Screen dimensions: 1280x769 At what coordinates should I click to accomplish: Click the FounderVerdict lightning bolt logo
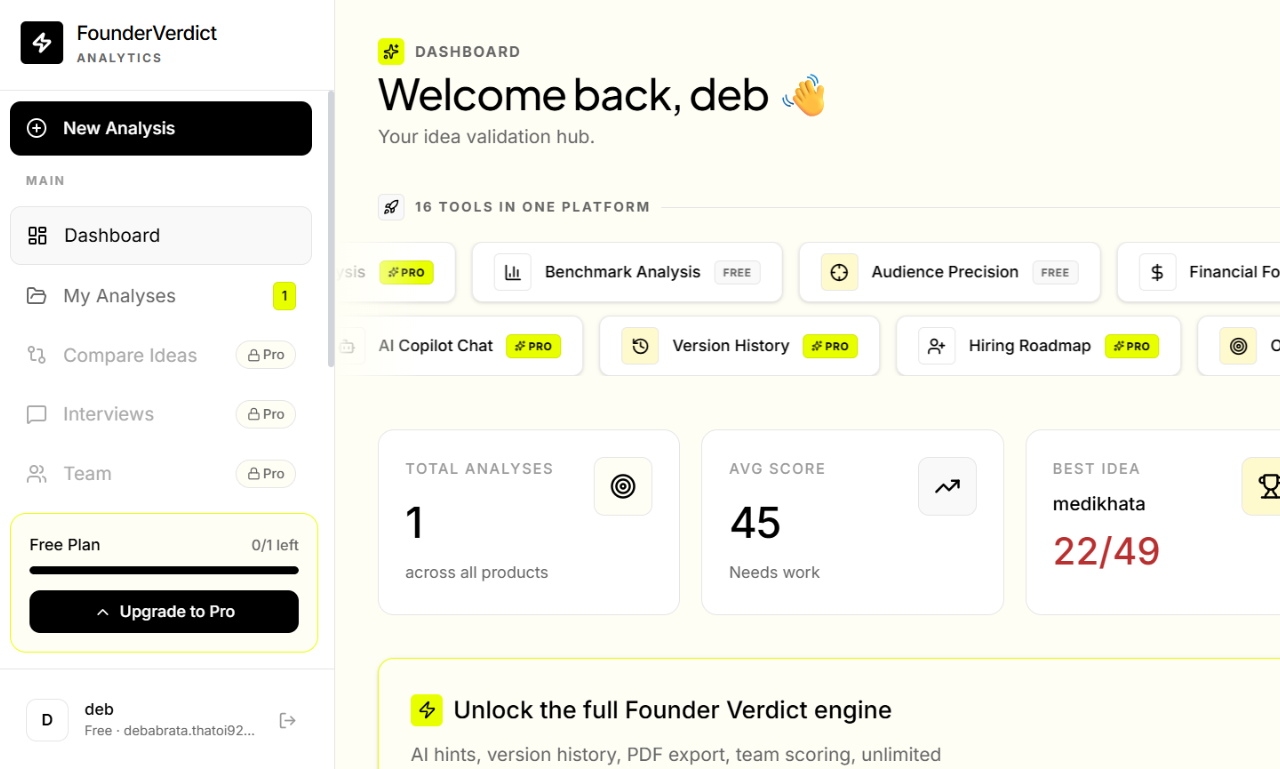point(41,43)
